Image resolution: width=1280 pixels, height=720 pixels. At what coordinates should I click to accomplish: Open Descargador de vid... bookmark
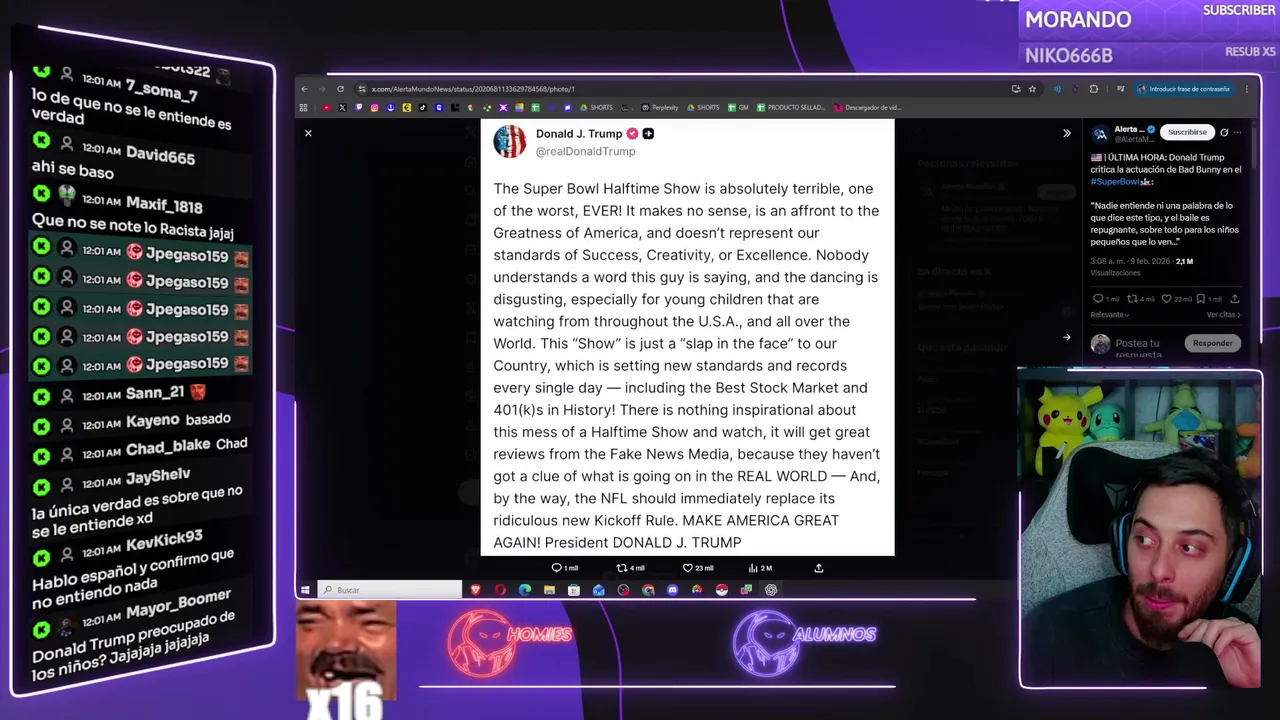click(868, 107)
